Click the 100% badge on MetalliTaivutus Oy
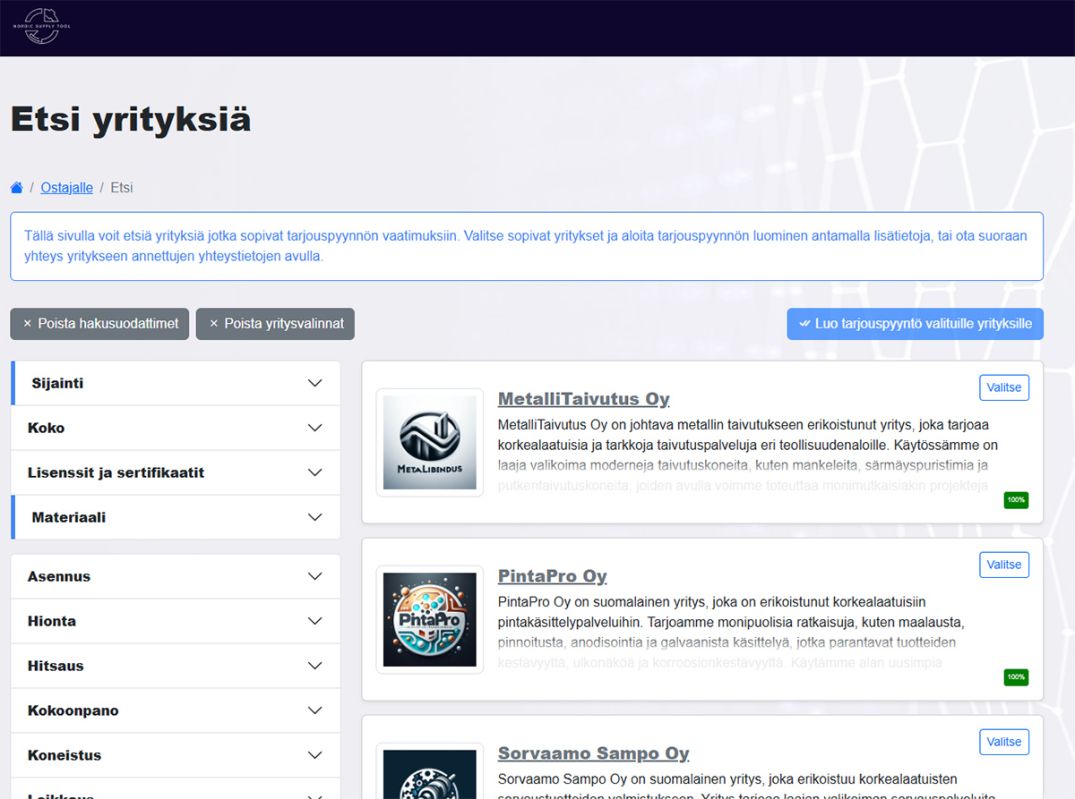This screenshot has width=1075, height=799. coord(1016,500)
